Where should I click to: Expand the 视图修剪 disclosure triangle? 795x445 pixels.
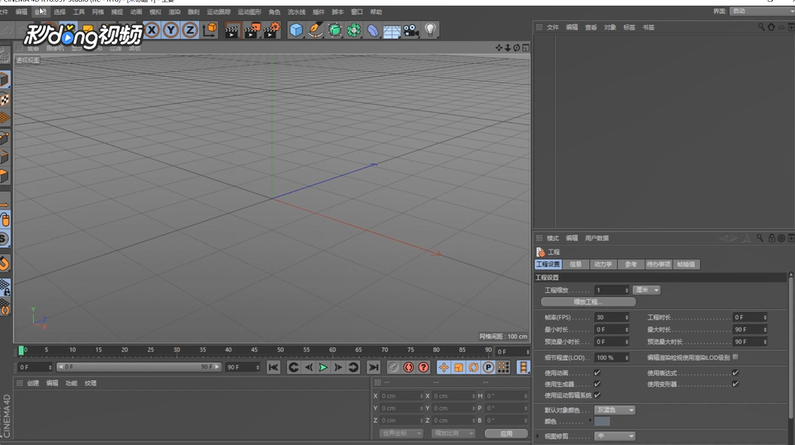click(x=538, y=436)
